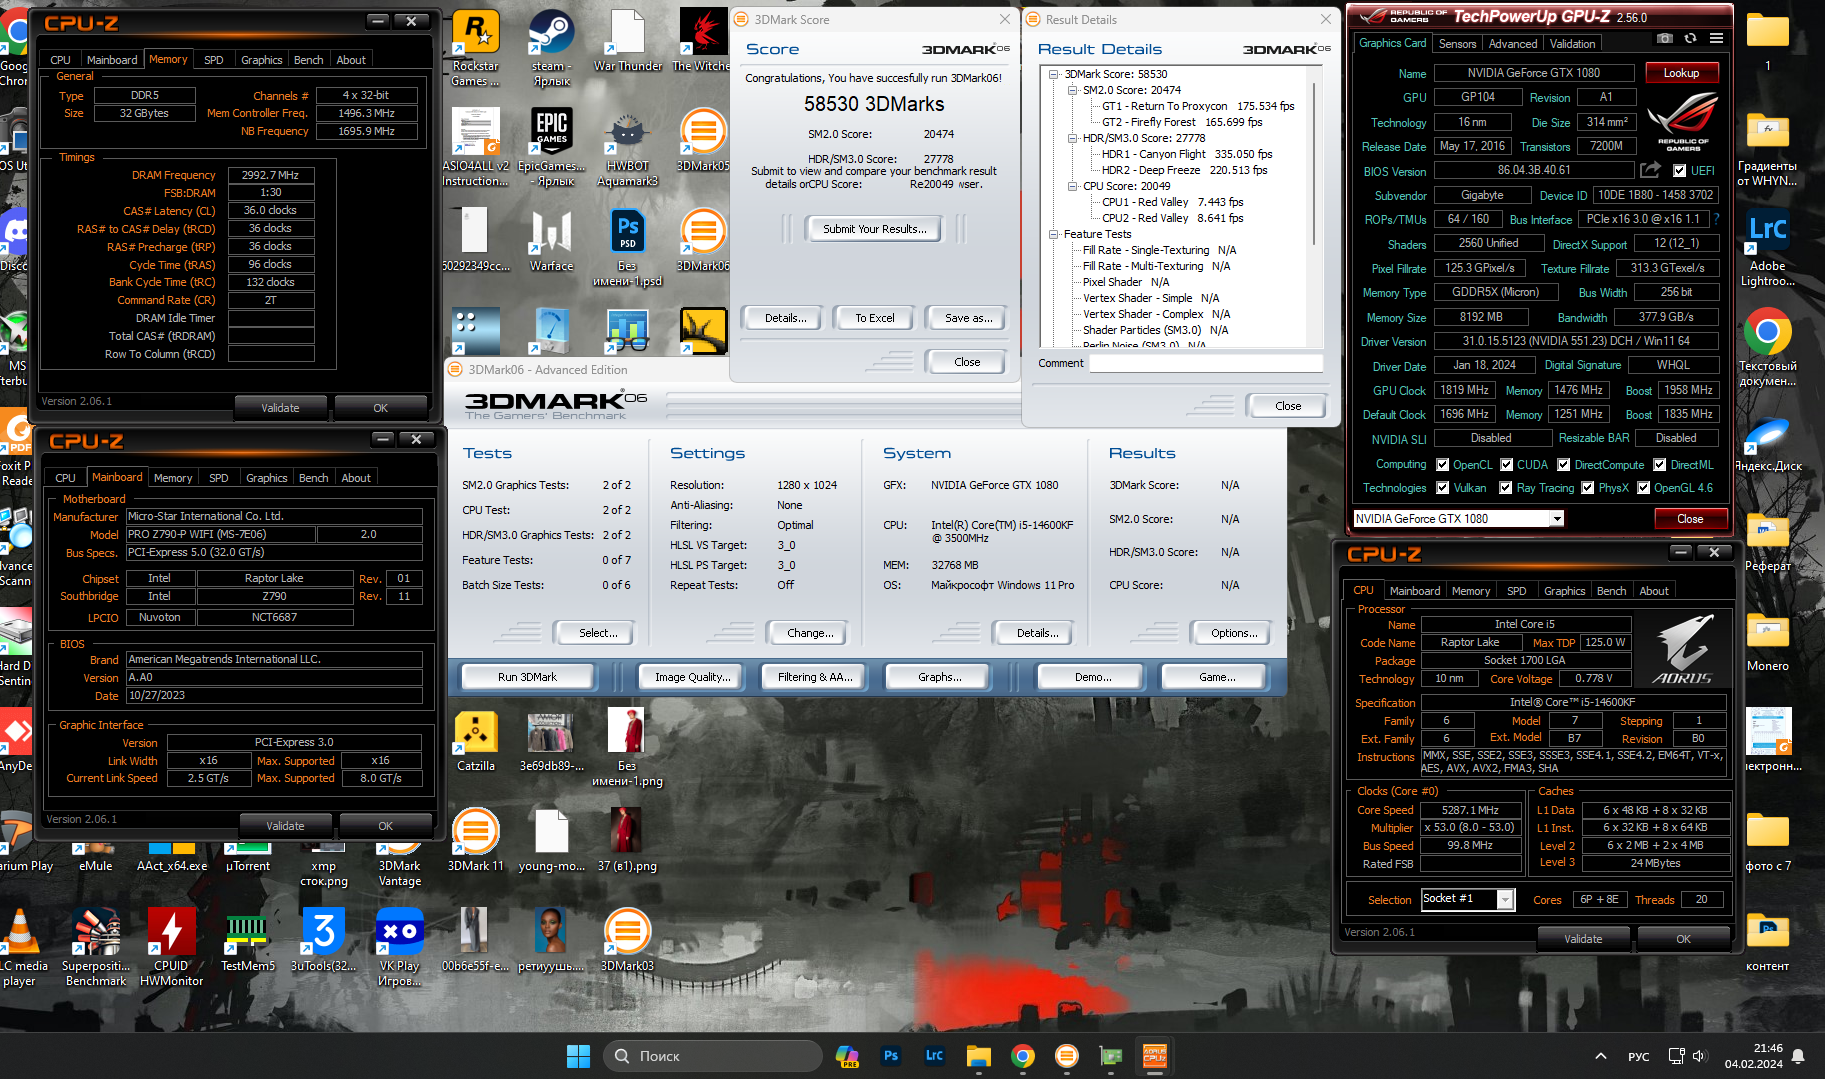Viewport: 1825px width, 1079px height.
Task: Toggle the UEFI checkbox in GPU-Z
Action: pyautogui.click(x=1680, y=171)
